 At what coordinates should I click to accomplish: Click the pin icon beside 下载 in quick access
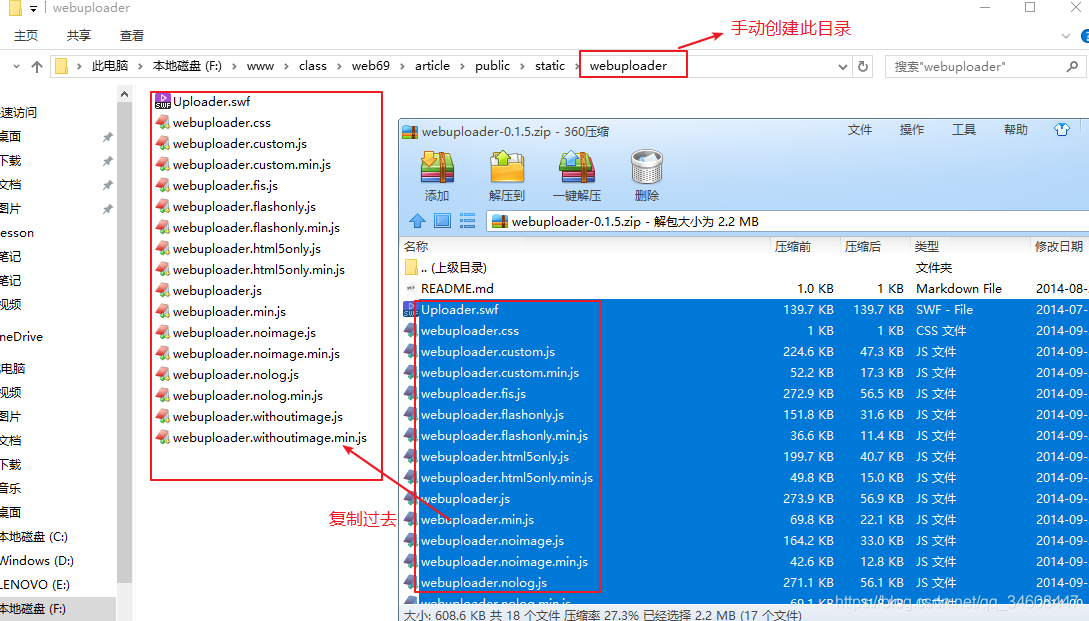[108, 161]
